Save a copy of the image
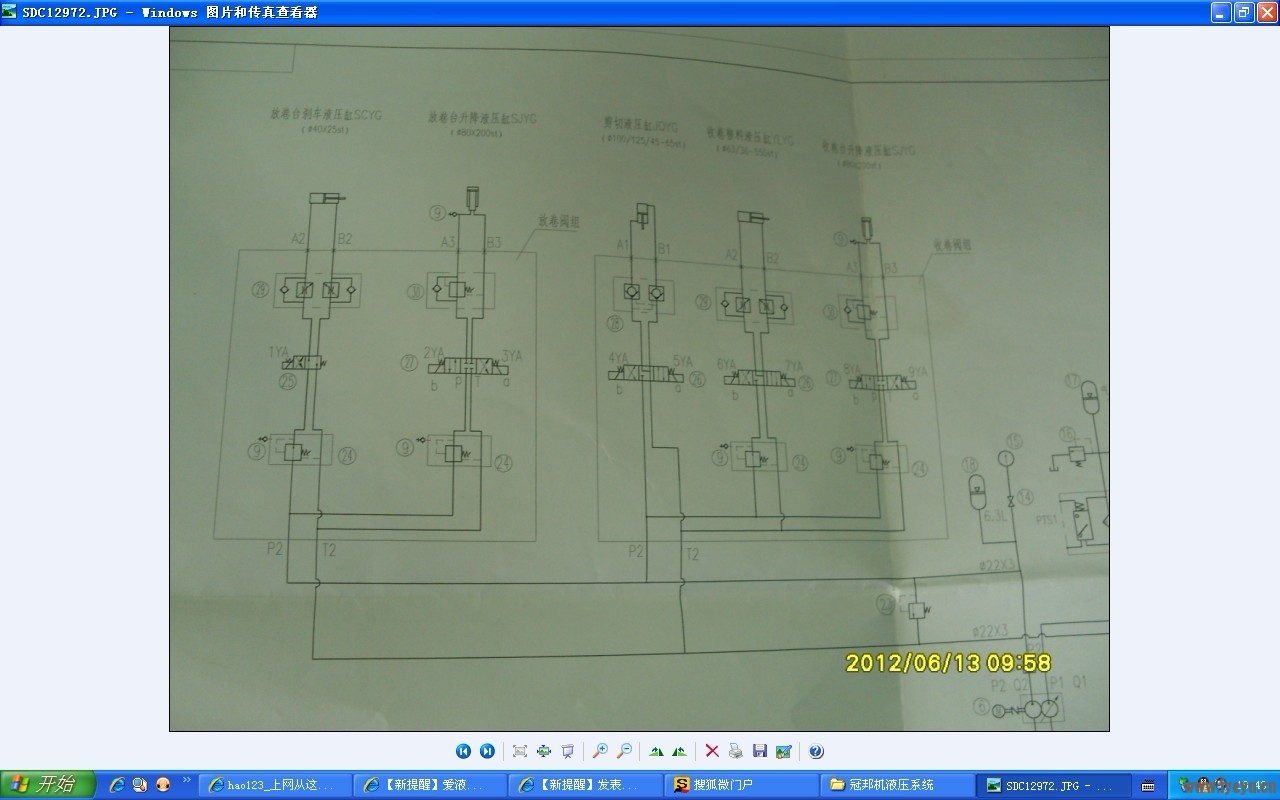Viewport: 1280px width, 800px height. [760, 751]
